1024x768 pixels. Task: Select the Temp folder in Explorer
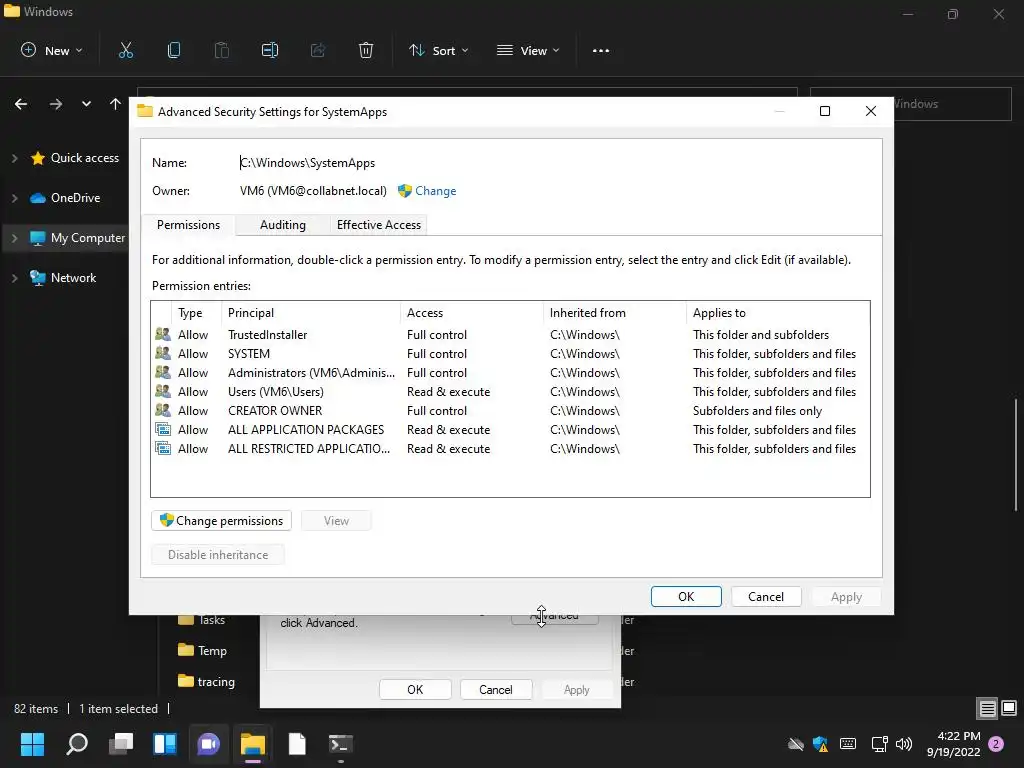coord(202,650)
